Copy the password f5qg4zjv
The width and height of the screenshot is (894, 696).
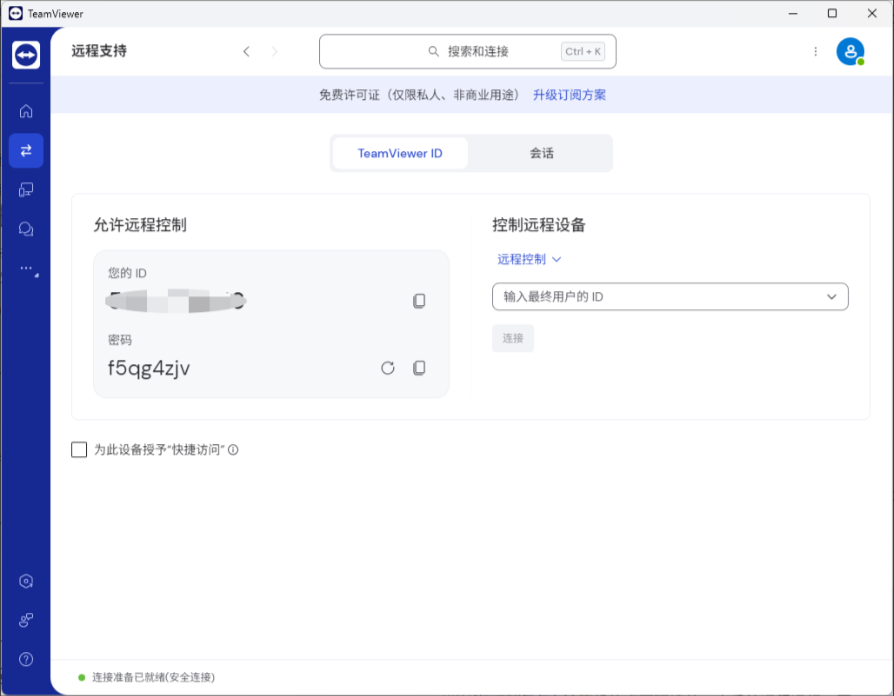419,368
